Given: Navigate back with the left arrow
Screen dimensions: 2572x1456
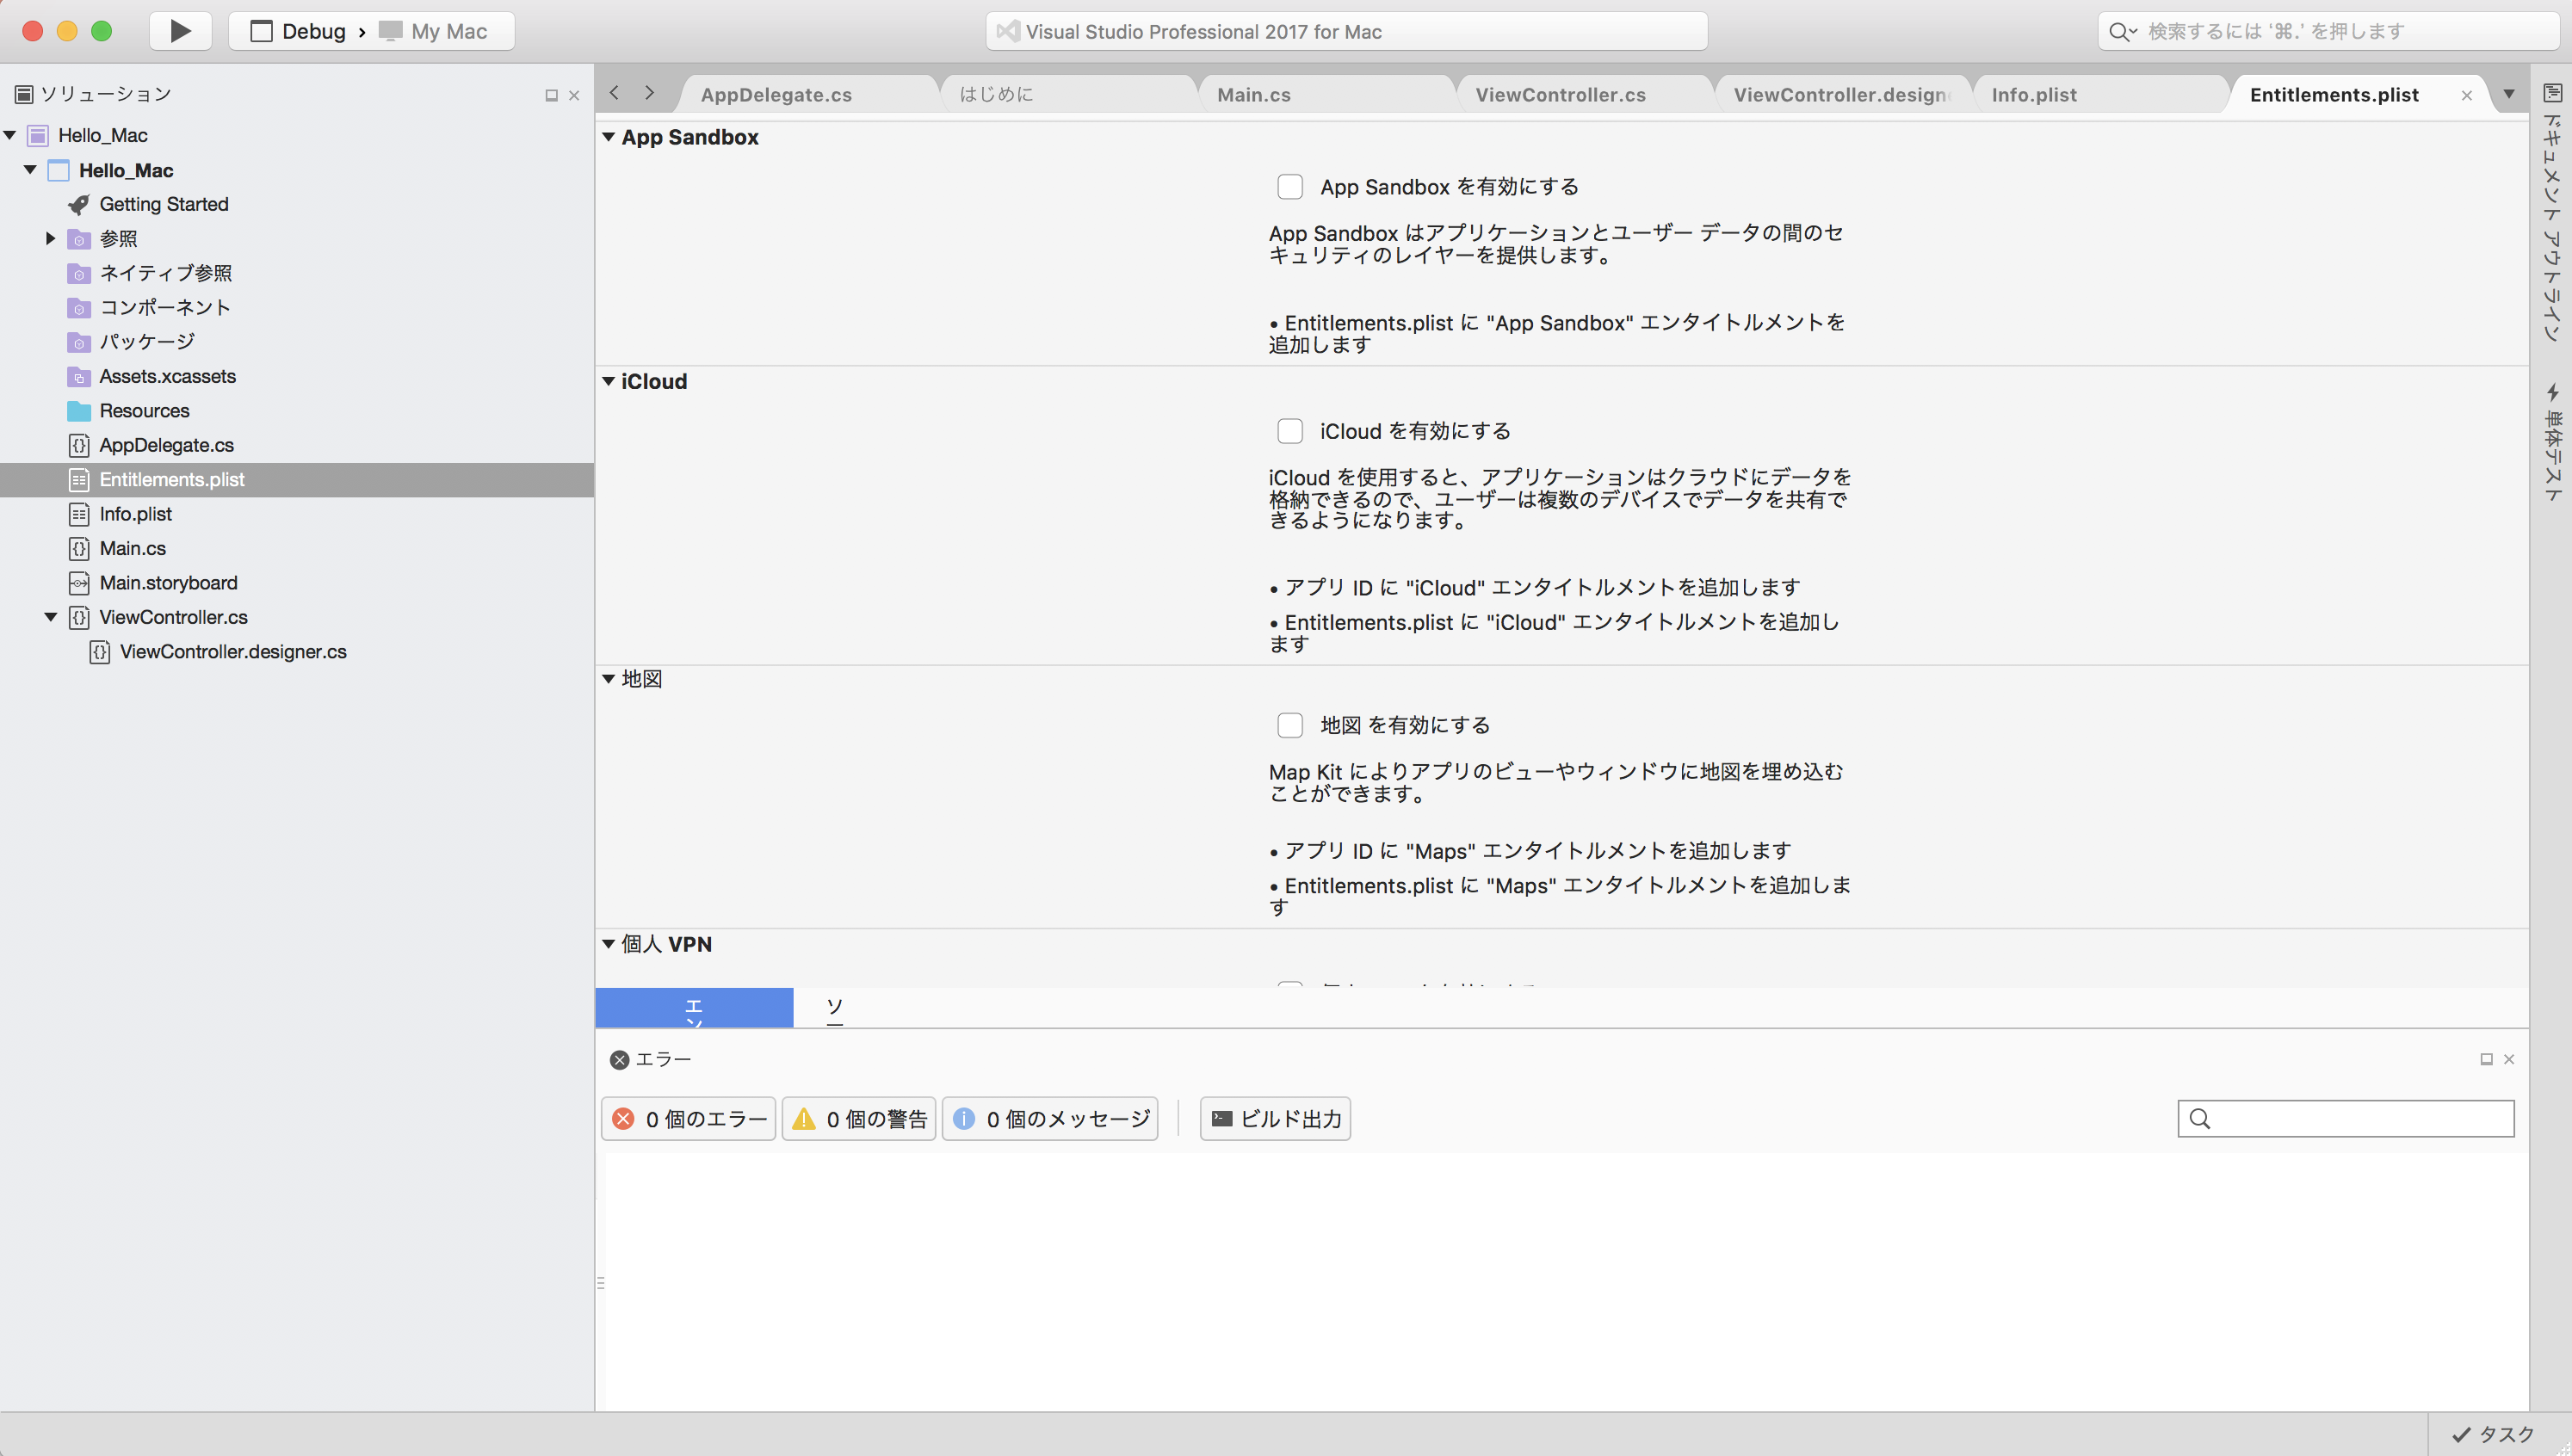Looking at the screenshot, I should click(614, 93).
